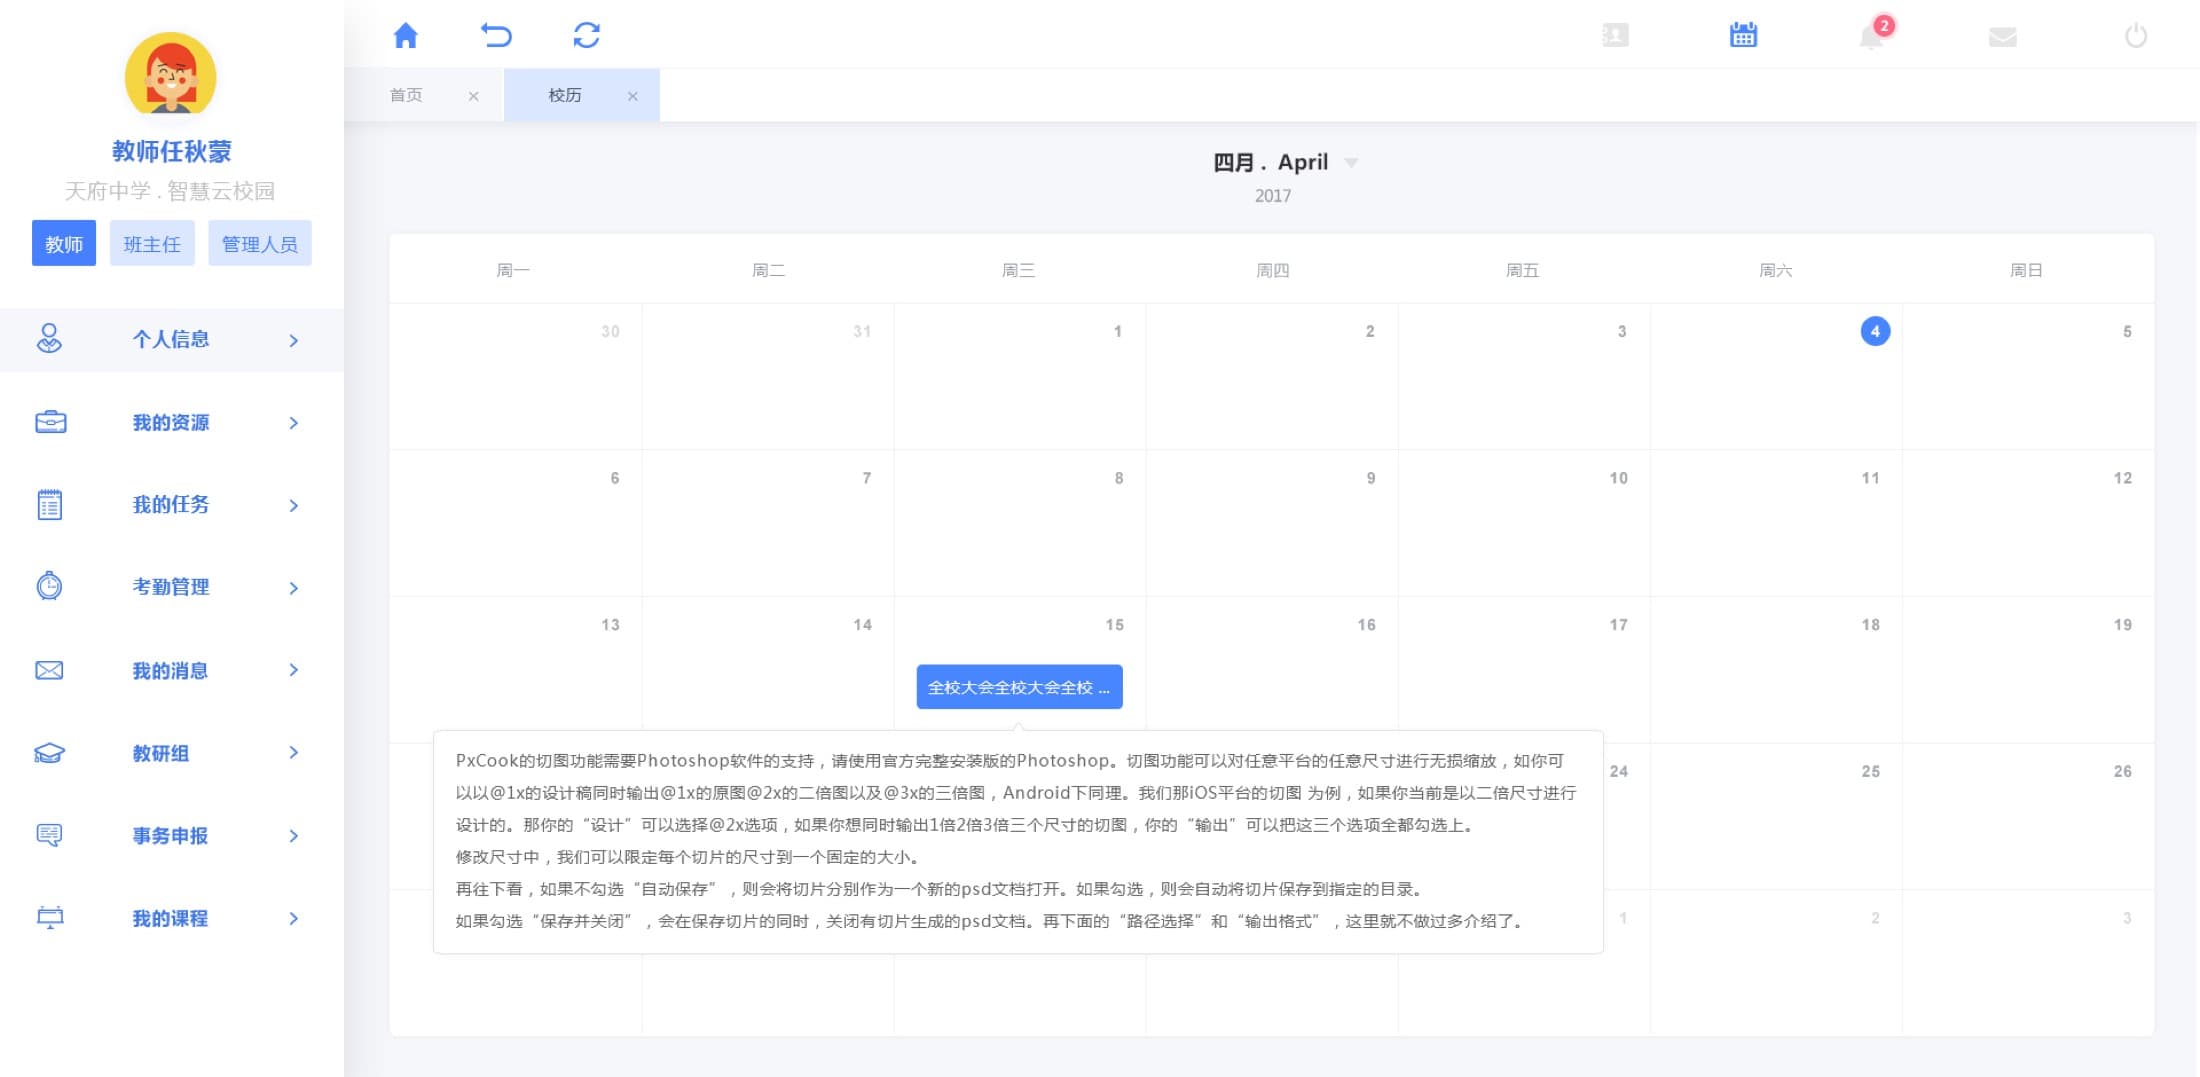Expand 考勤管理 chevron

(294, 588)
